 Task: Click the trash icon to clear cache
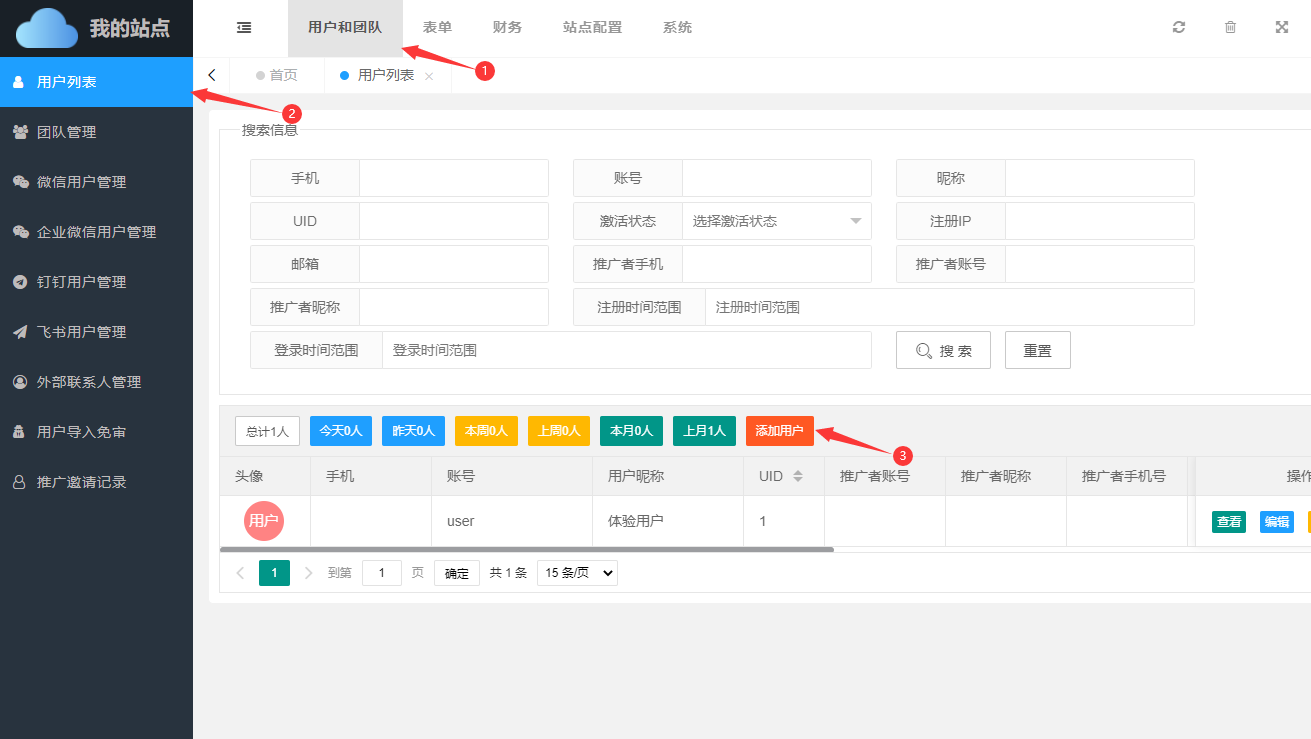[x=1230, y=28]
